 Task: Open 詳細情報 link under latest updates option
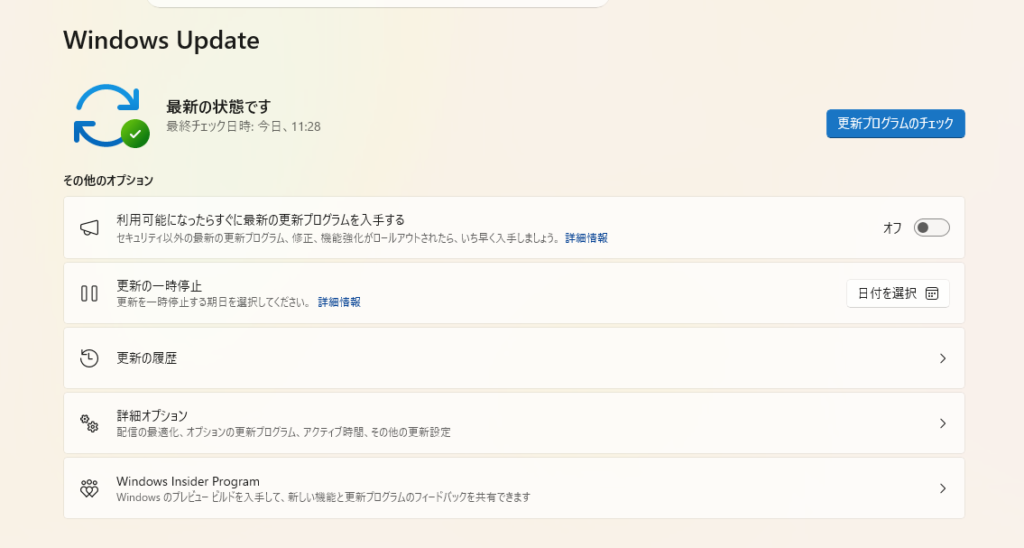point(586,238)
